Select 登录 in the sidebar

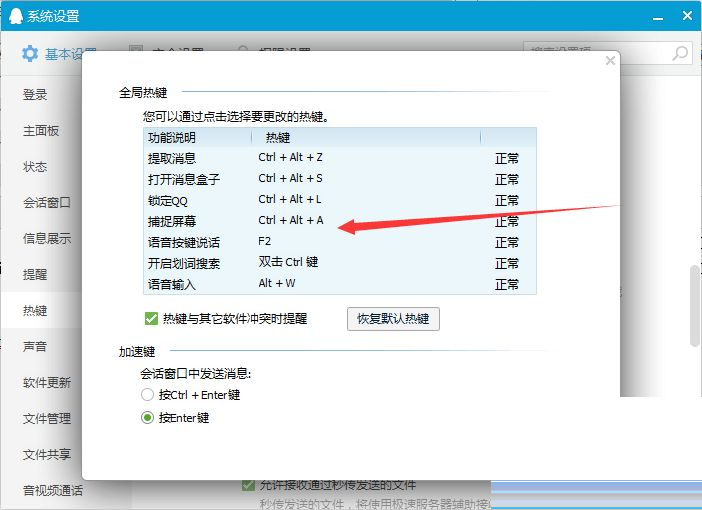35,94
